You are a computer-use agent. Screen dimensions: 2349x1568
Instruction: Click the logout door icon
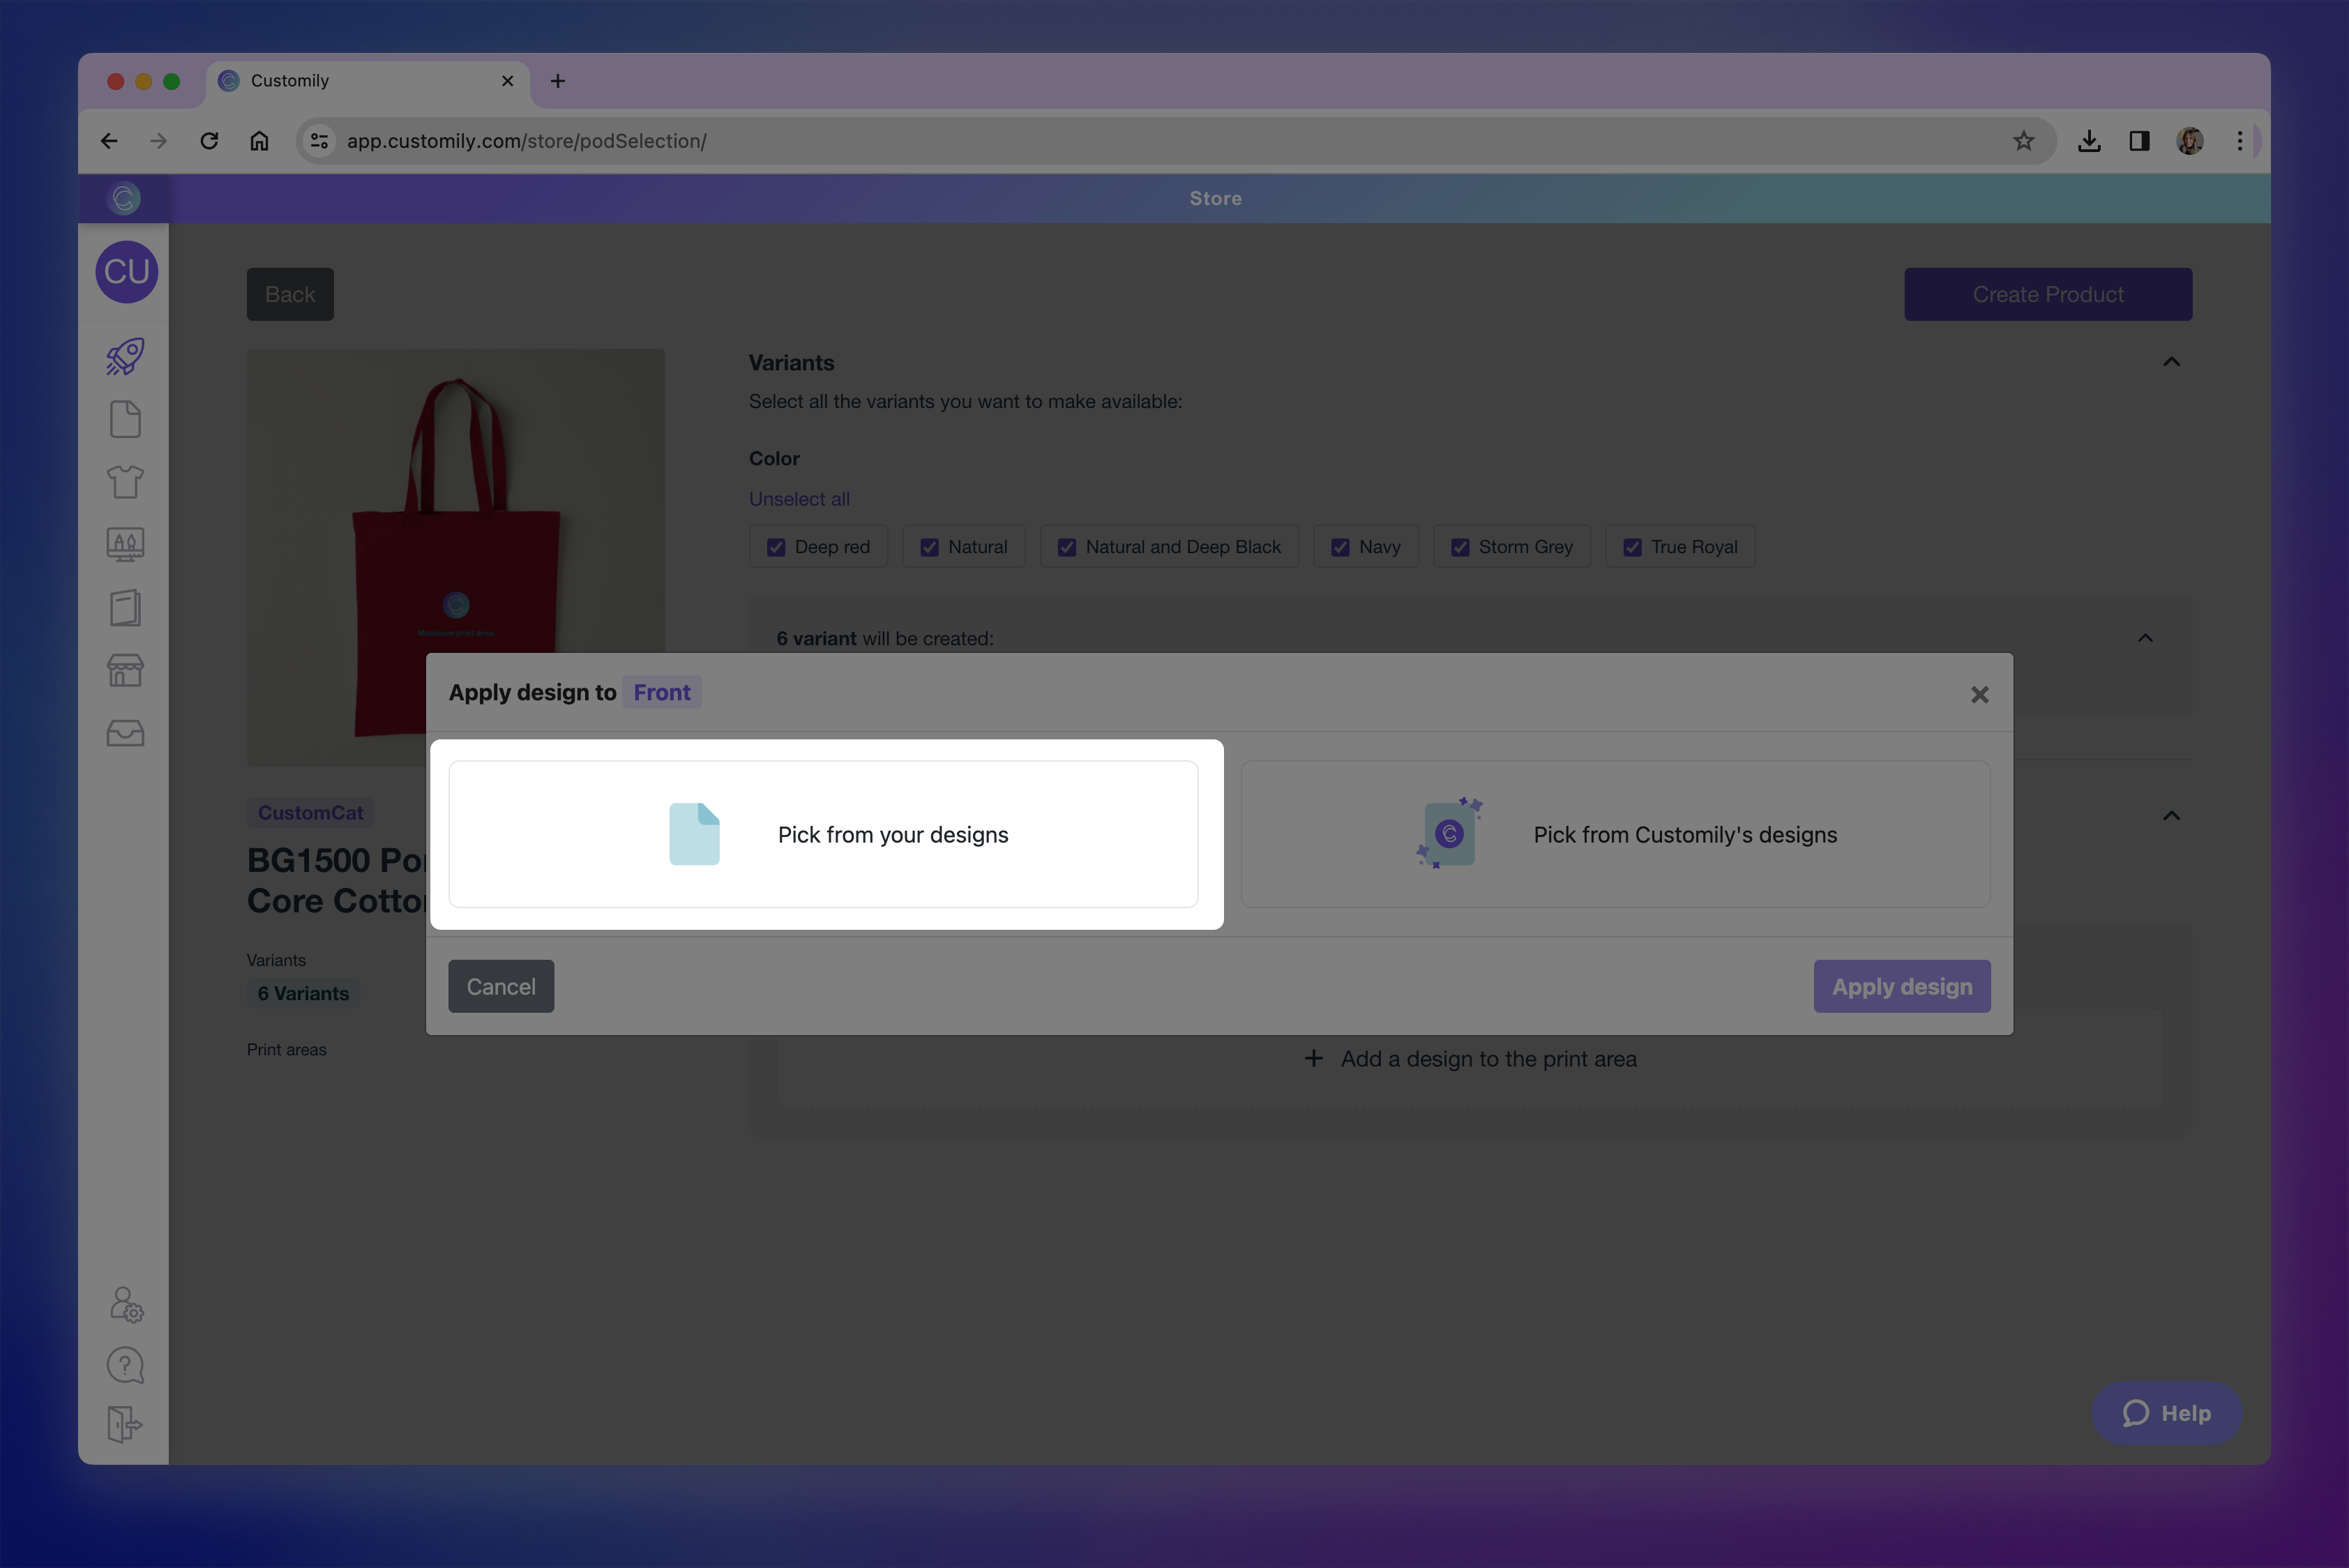pos(125,1424)
